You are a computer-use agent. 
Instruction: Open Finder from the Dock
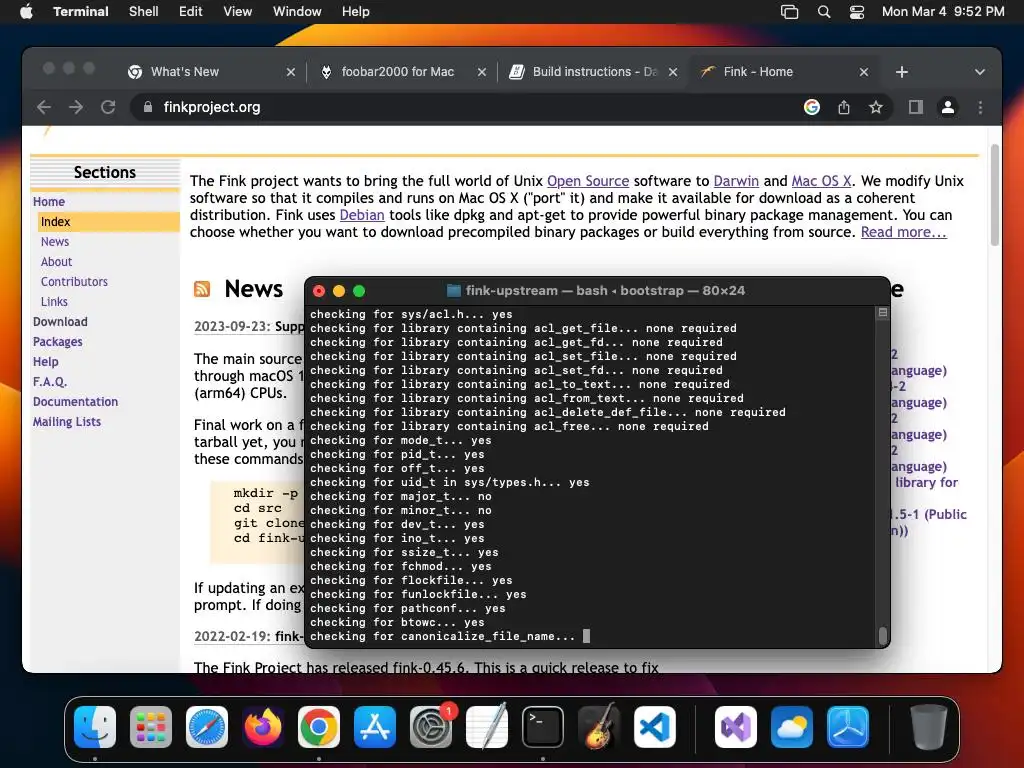[95, 727]
